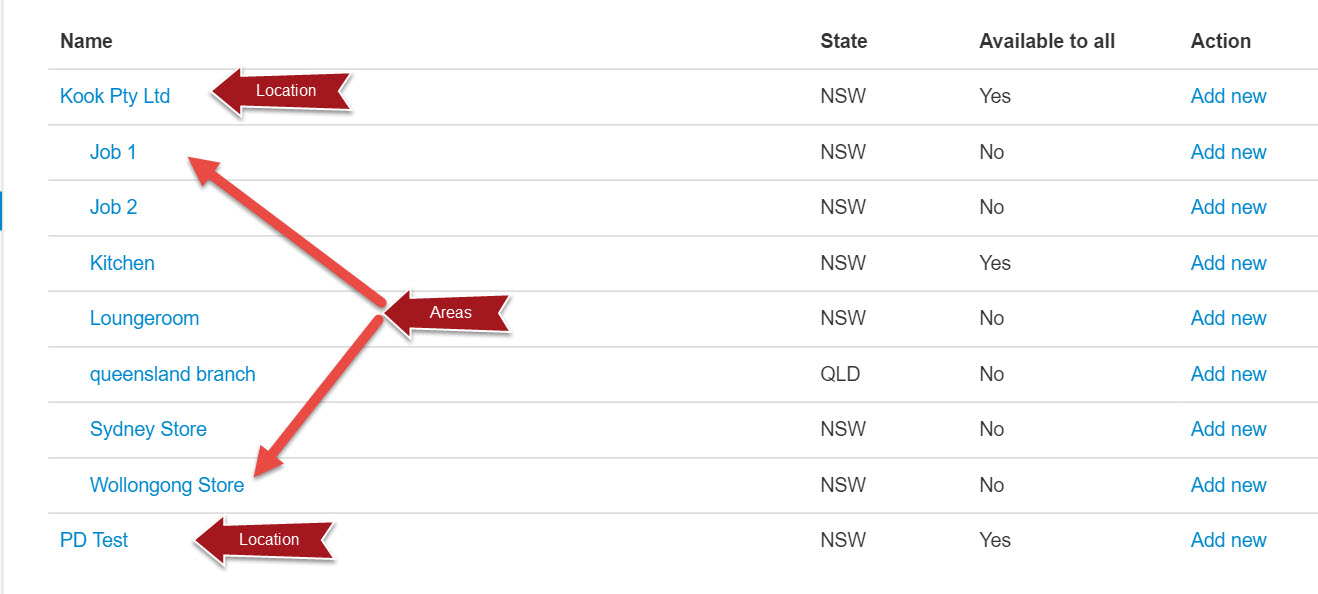Click the Name column header
1318x594 pixels.
pyautogui.click(x=86, y=41)
